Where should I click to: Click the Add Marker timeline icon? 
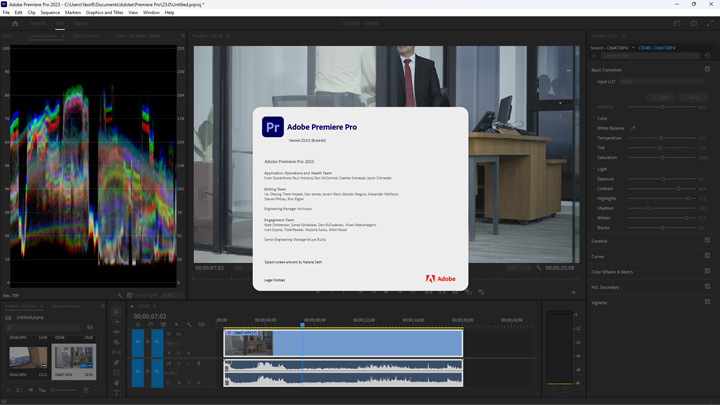click(176, 325)
